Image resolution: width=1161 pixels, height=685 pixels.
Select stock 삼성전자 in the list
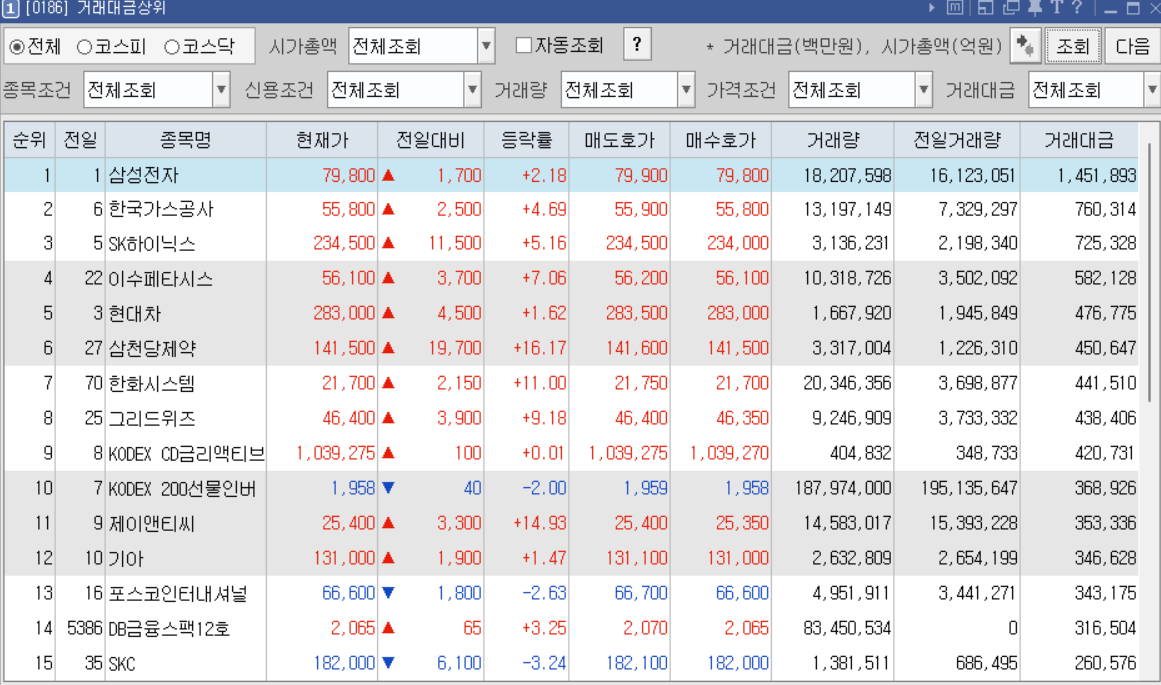pyautogui.click(x=144, y=176)
